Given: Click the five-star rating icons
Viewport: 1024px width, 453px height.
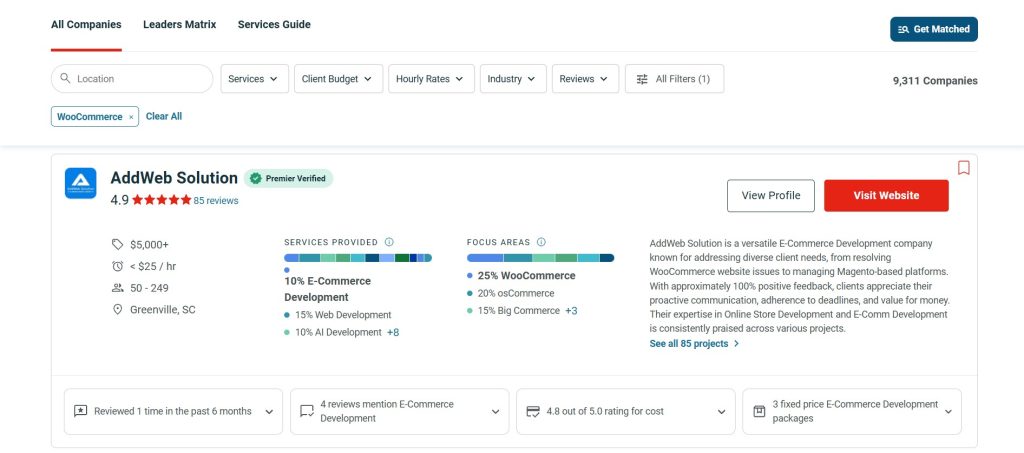Looking at the screenshot, I should click(x=161, y=200).
